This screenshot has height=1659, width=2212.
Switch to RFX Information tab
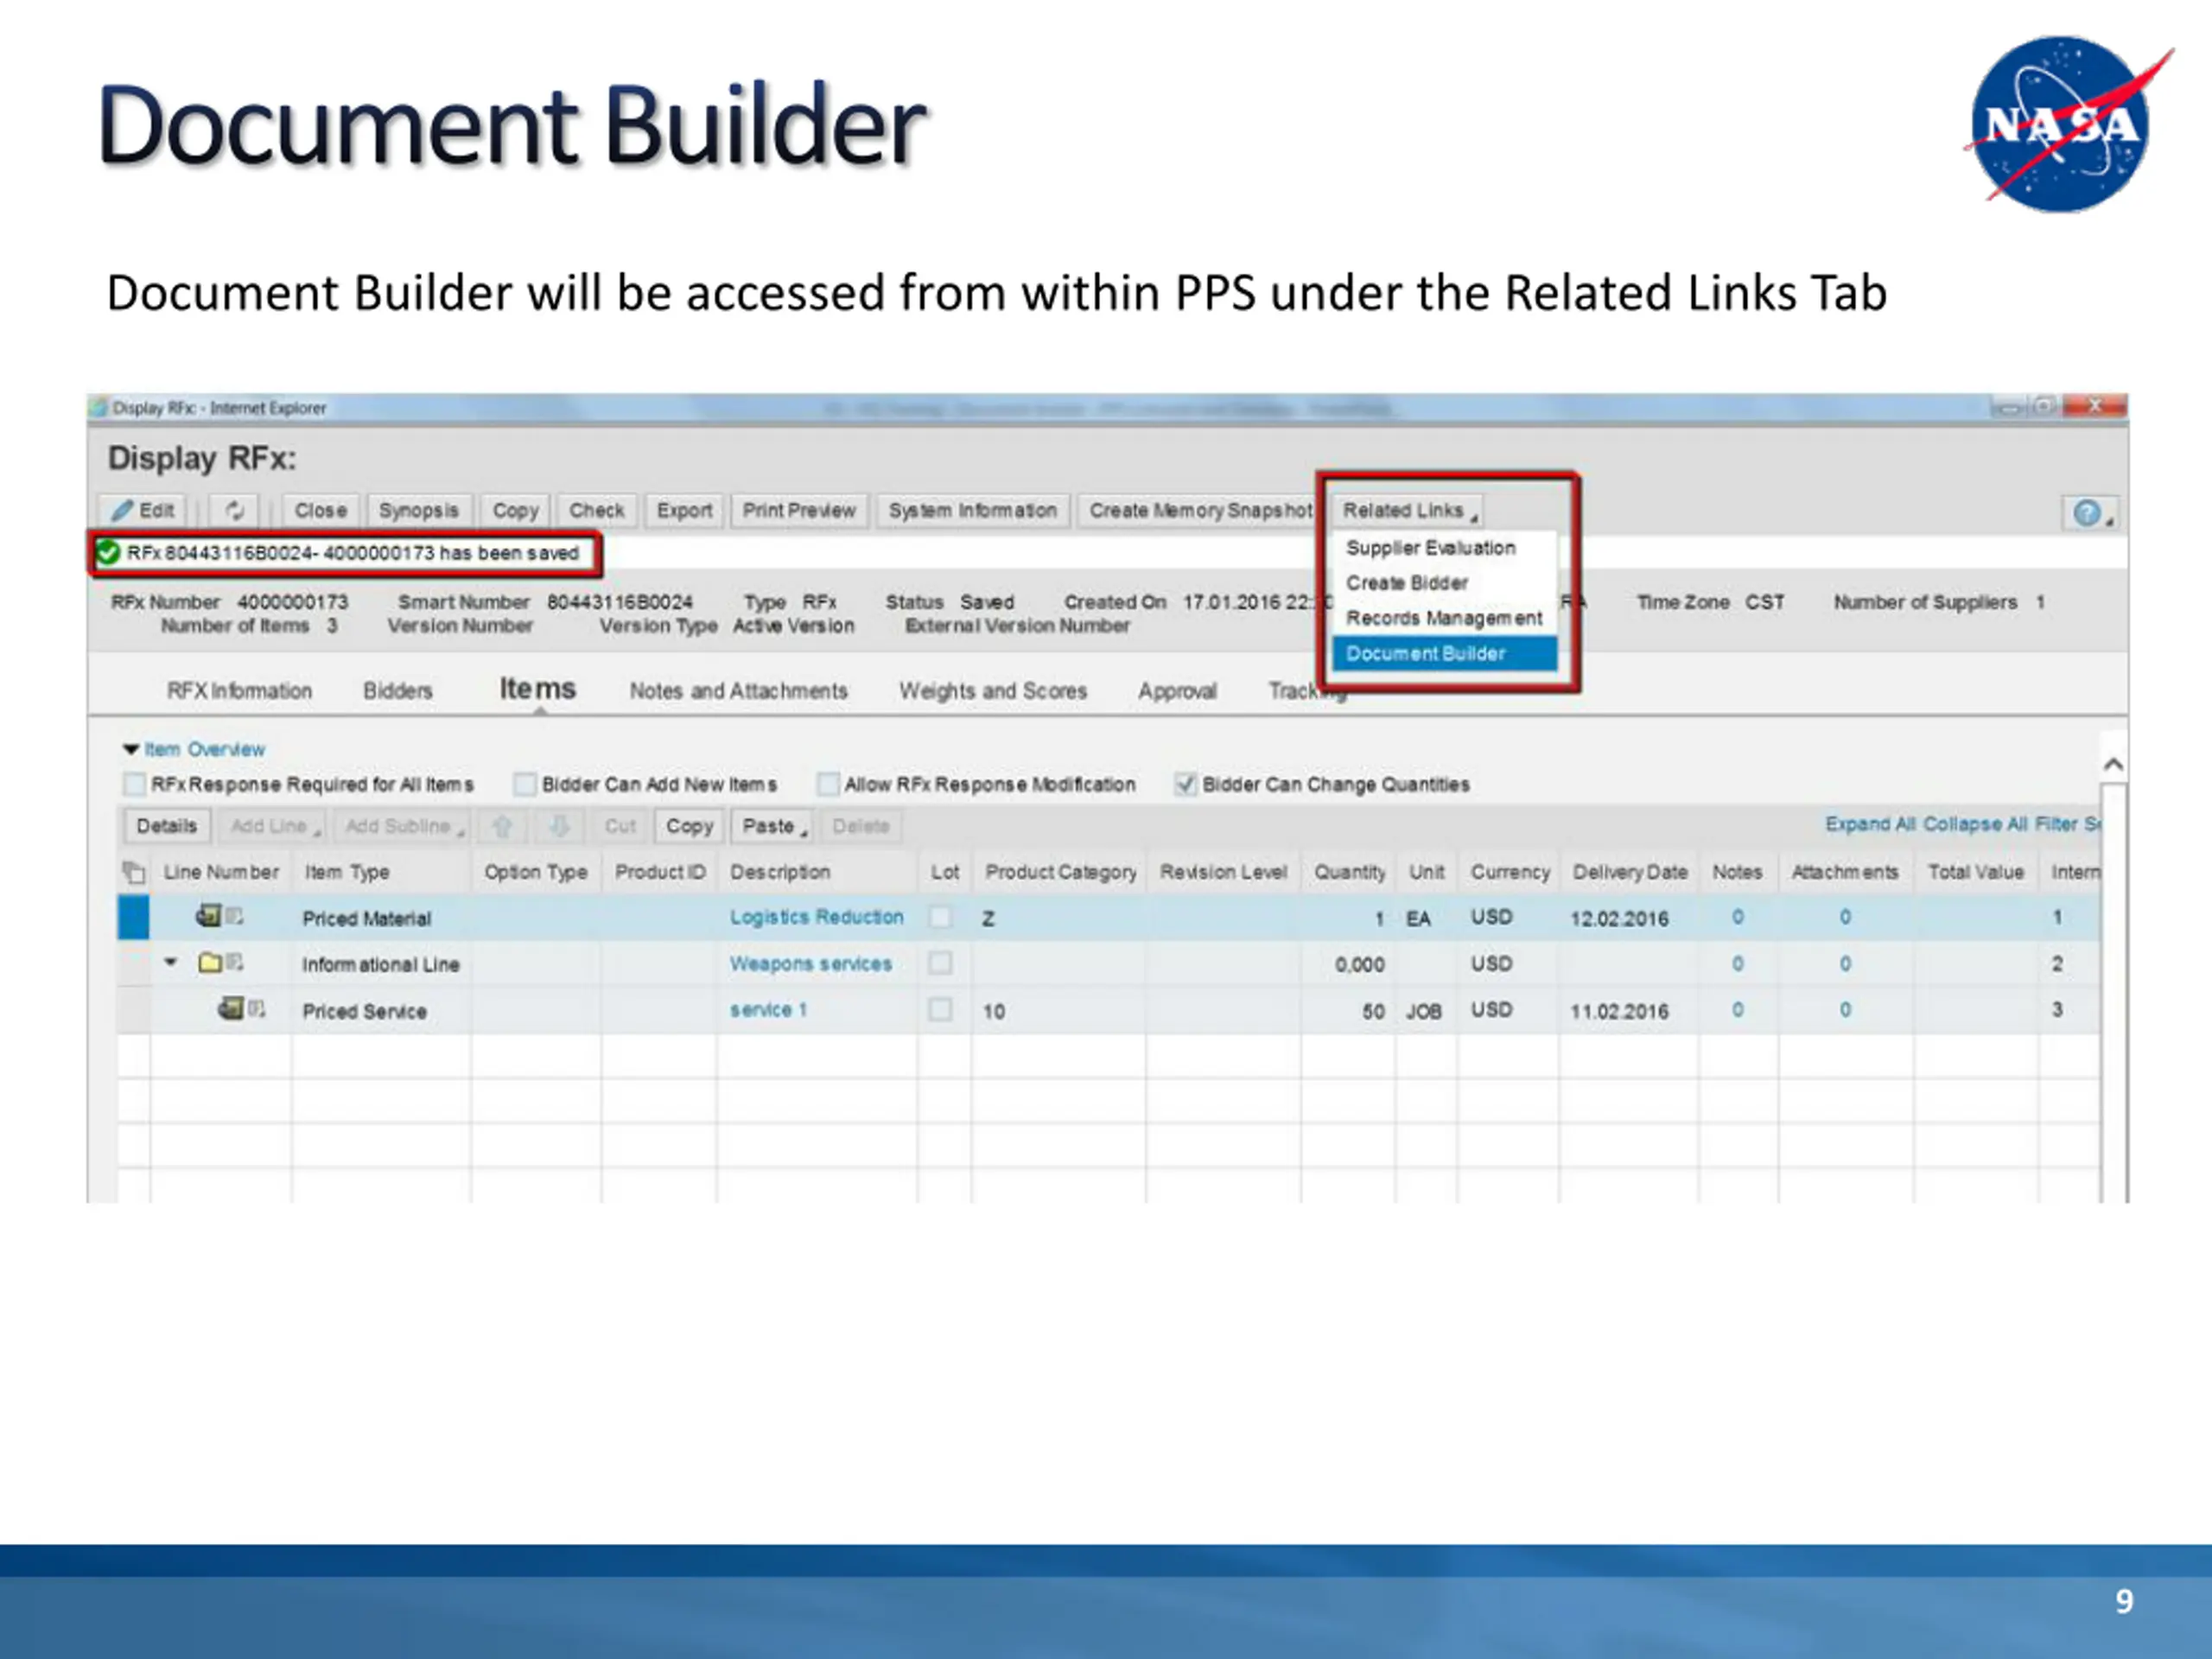point(240,691)
